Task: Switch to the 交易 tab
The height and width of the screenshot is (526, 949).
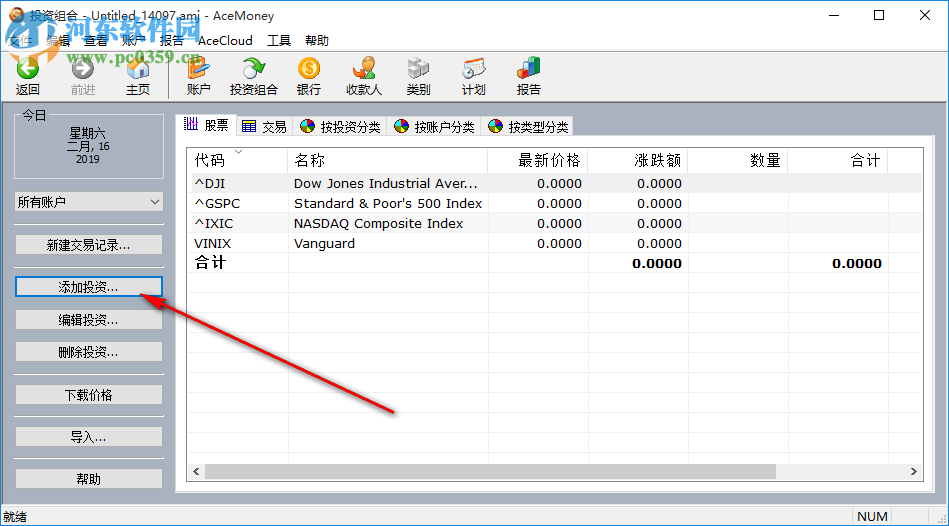Action: [x=264, y=127]
